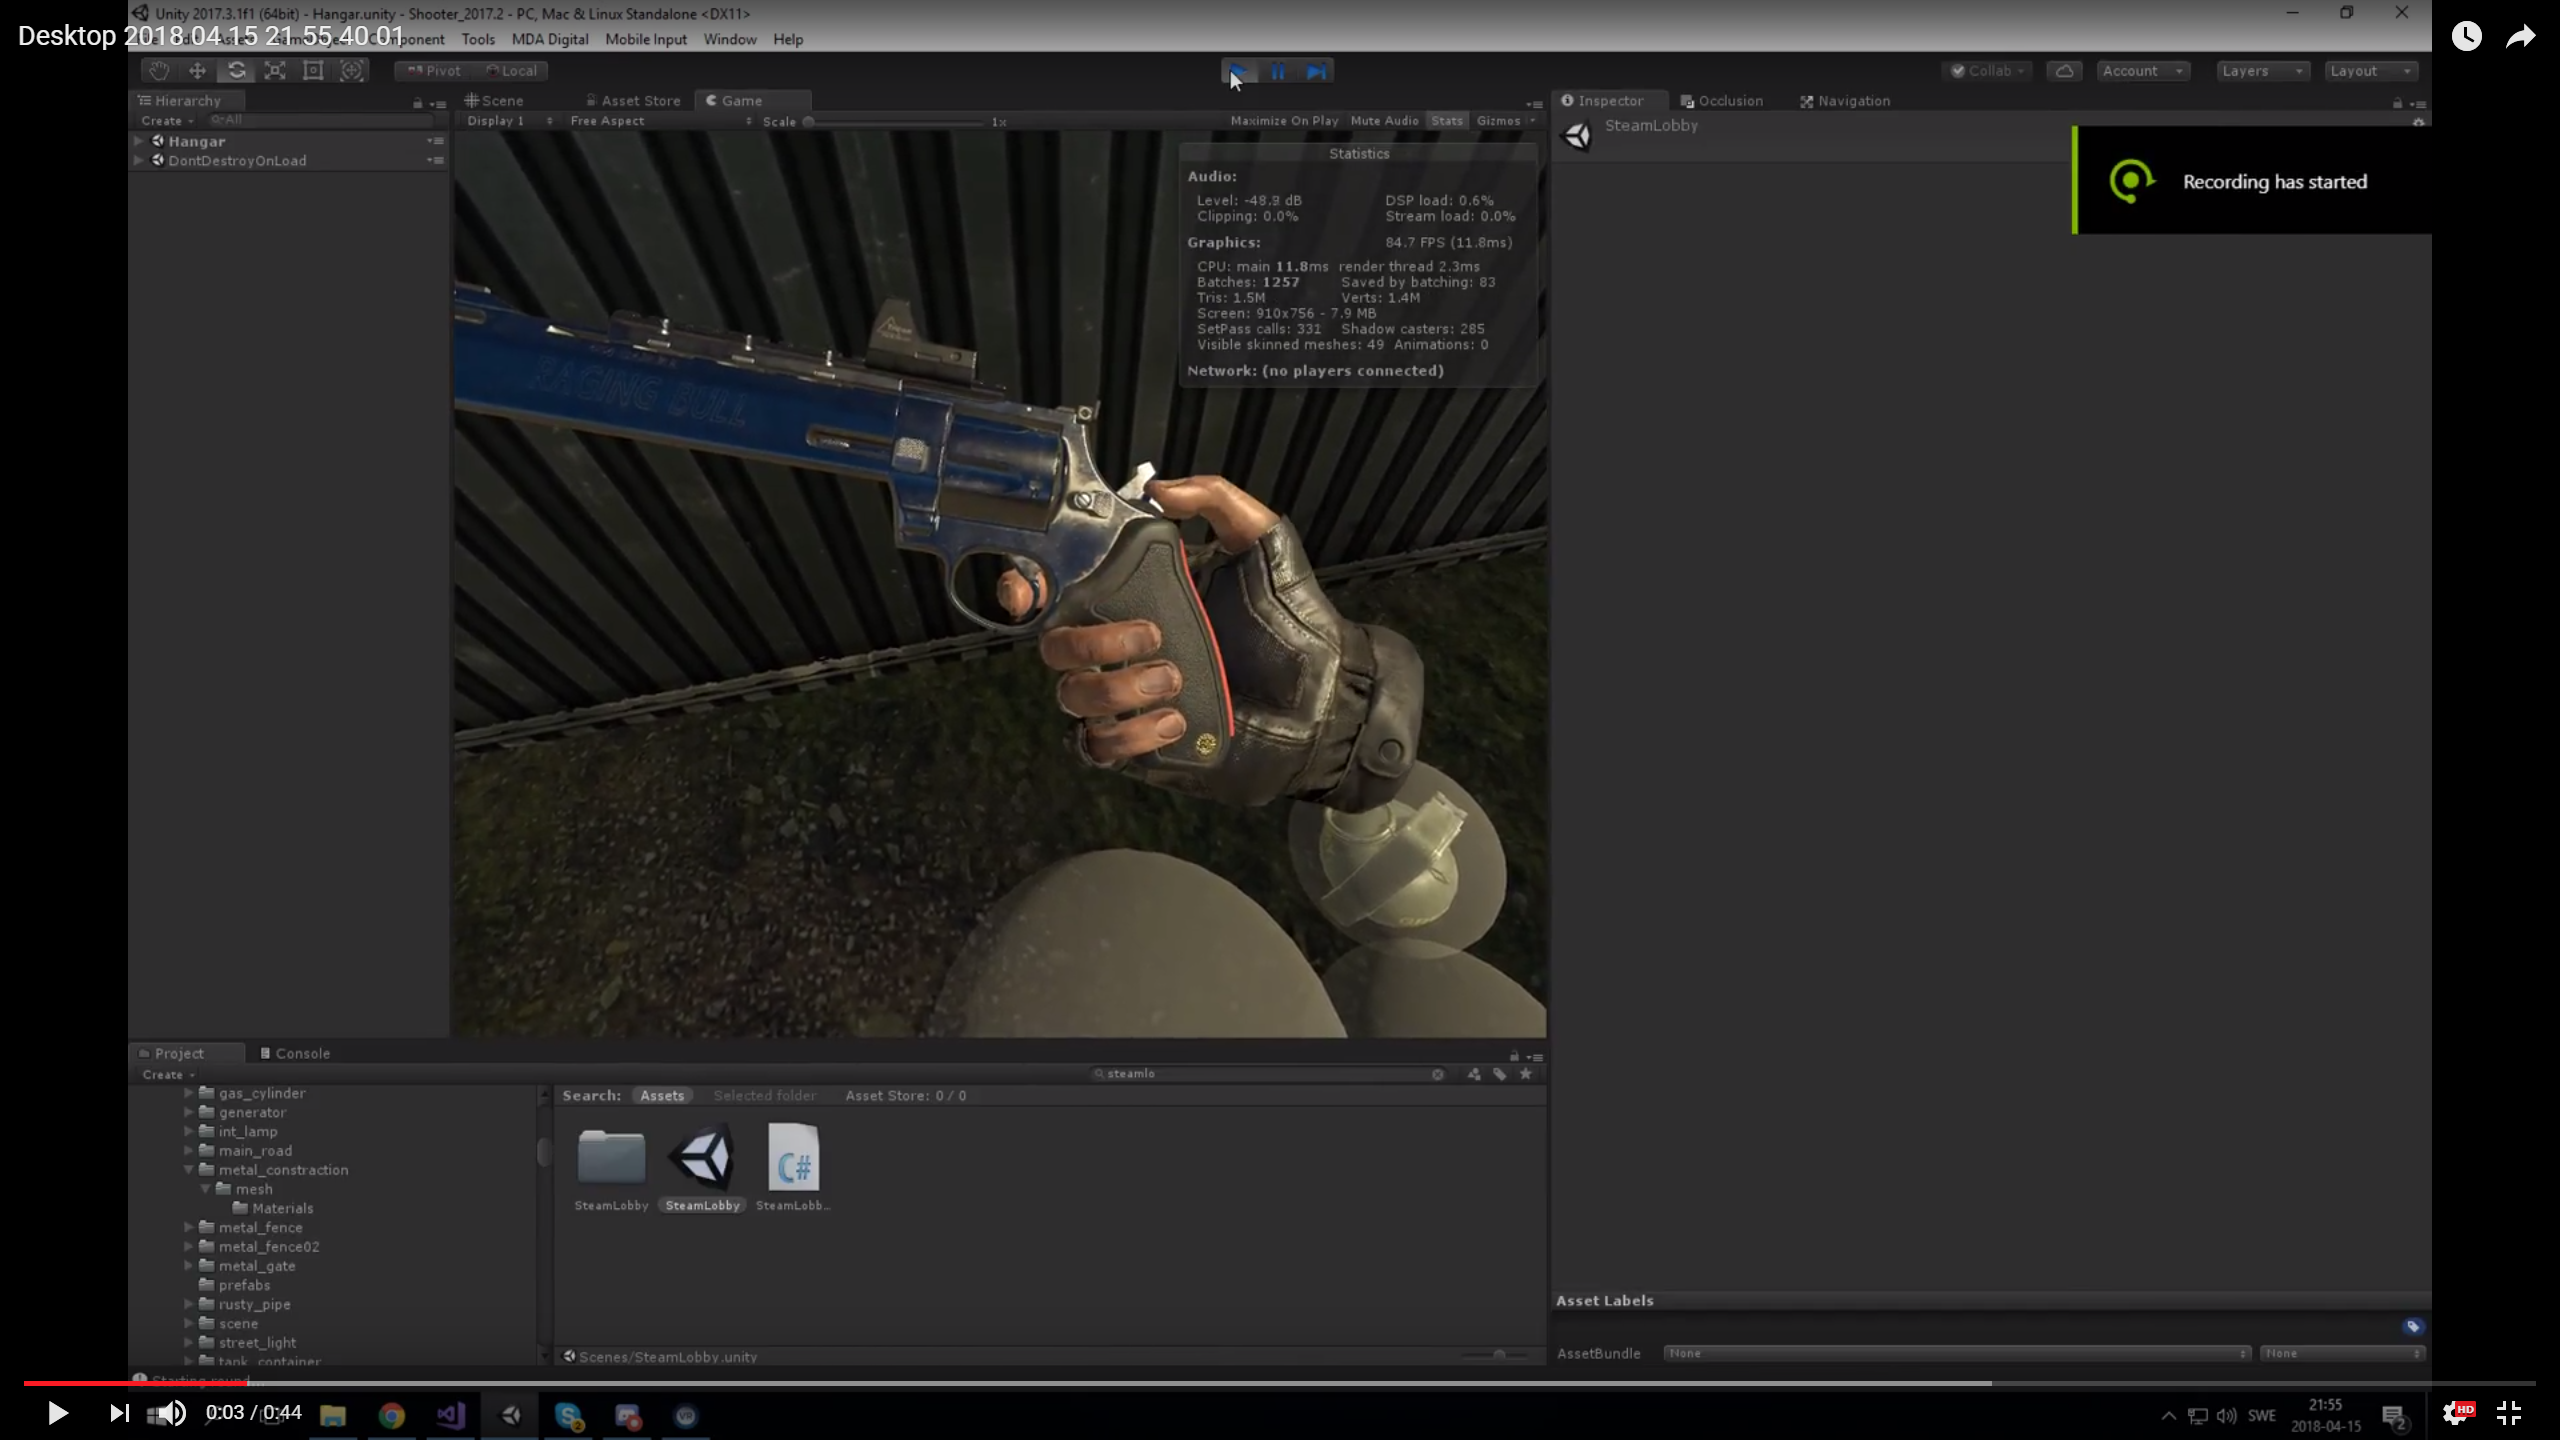This screenshot has width=2560, height=1440.
Task: Select the Move tool icon
Action: (x=197, y=70)
